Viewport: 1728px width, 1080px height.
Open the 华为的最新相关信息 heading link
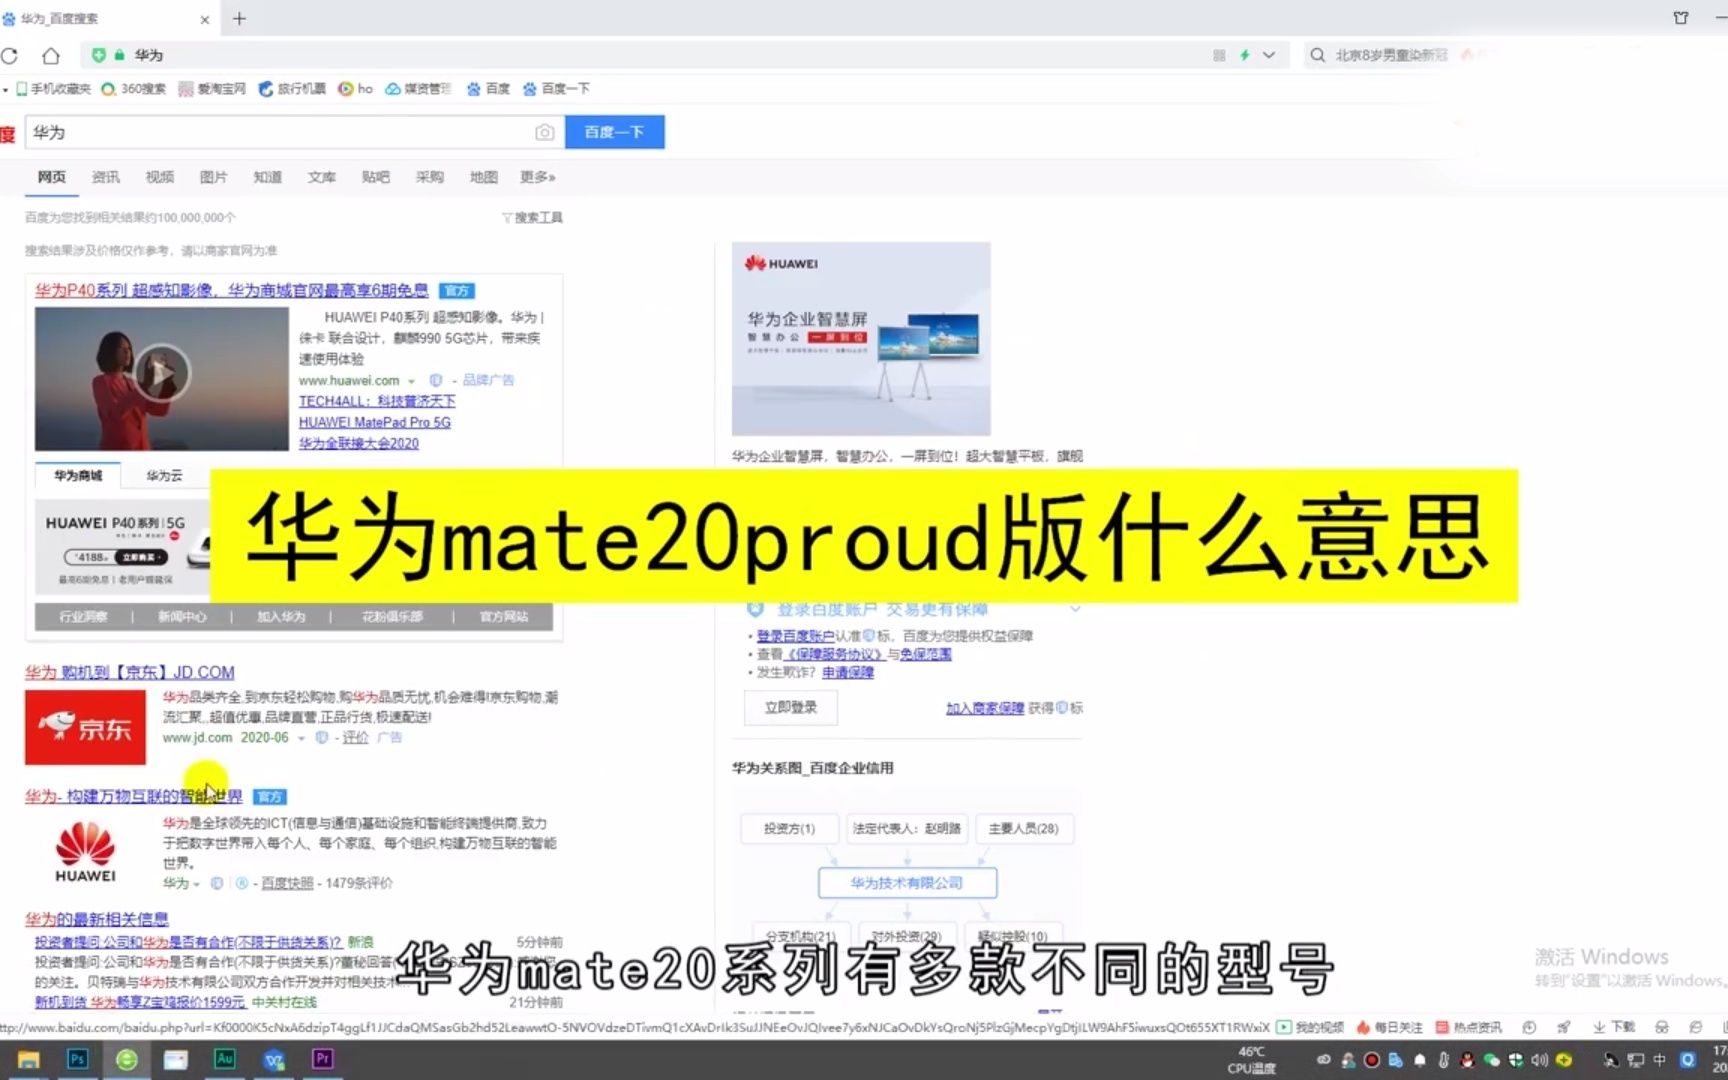tap(97, 918)
